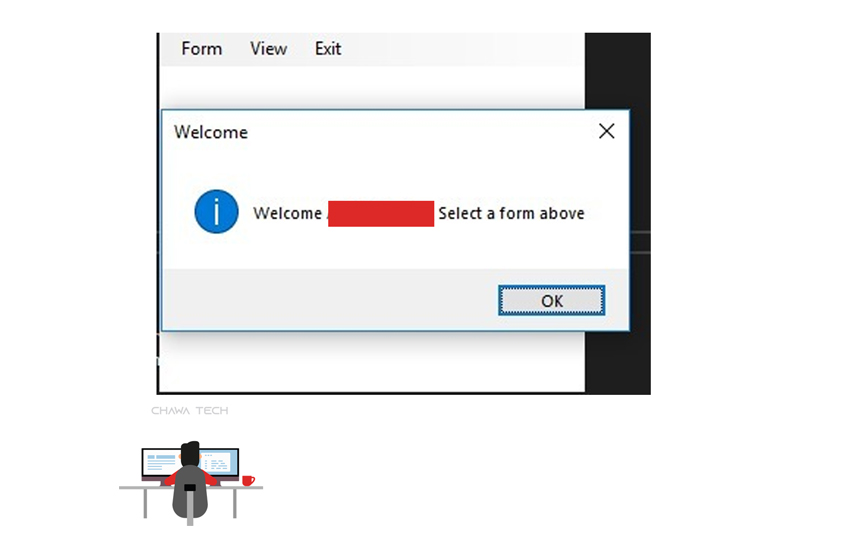
Task: Click the right monitor in the illustration
Action: [x=220, y=464]
